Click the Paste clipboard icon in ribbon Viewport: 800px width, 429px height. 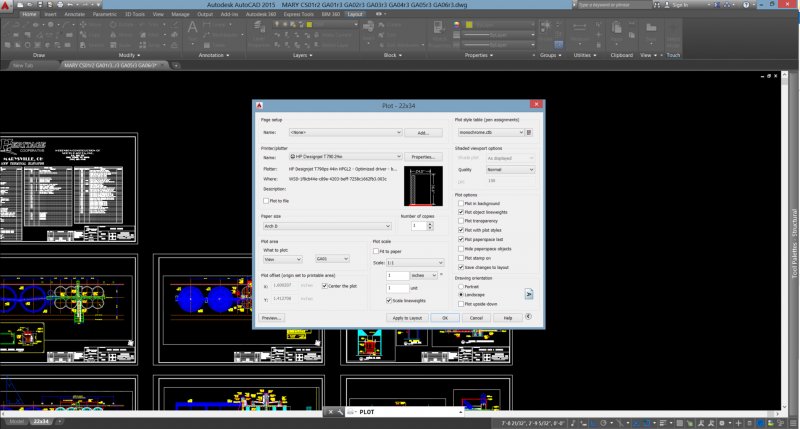(617, 28)
